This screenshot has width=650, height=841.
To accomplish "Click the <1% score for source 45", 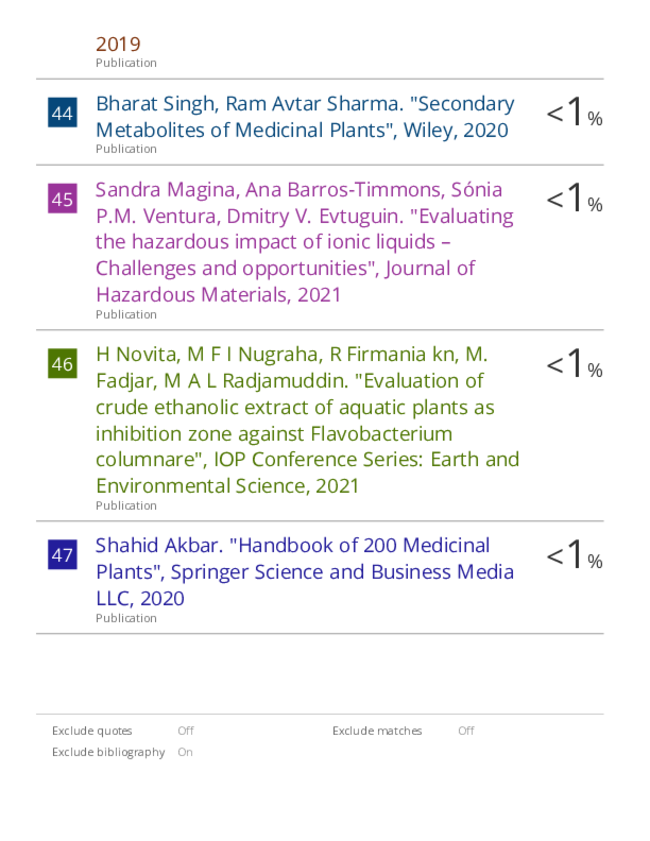I will click(x=574, y=198).
